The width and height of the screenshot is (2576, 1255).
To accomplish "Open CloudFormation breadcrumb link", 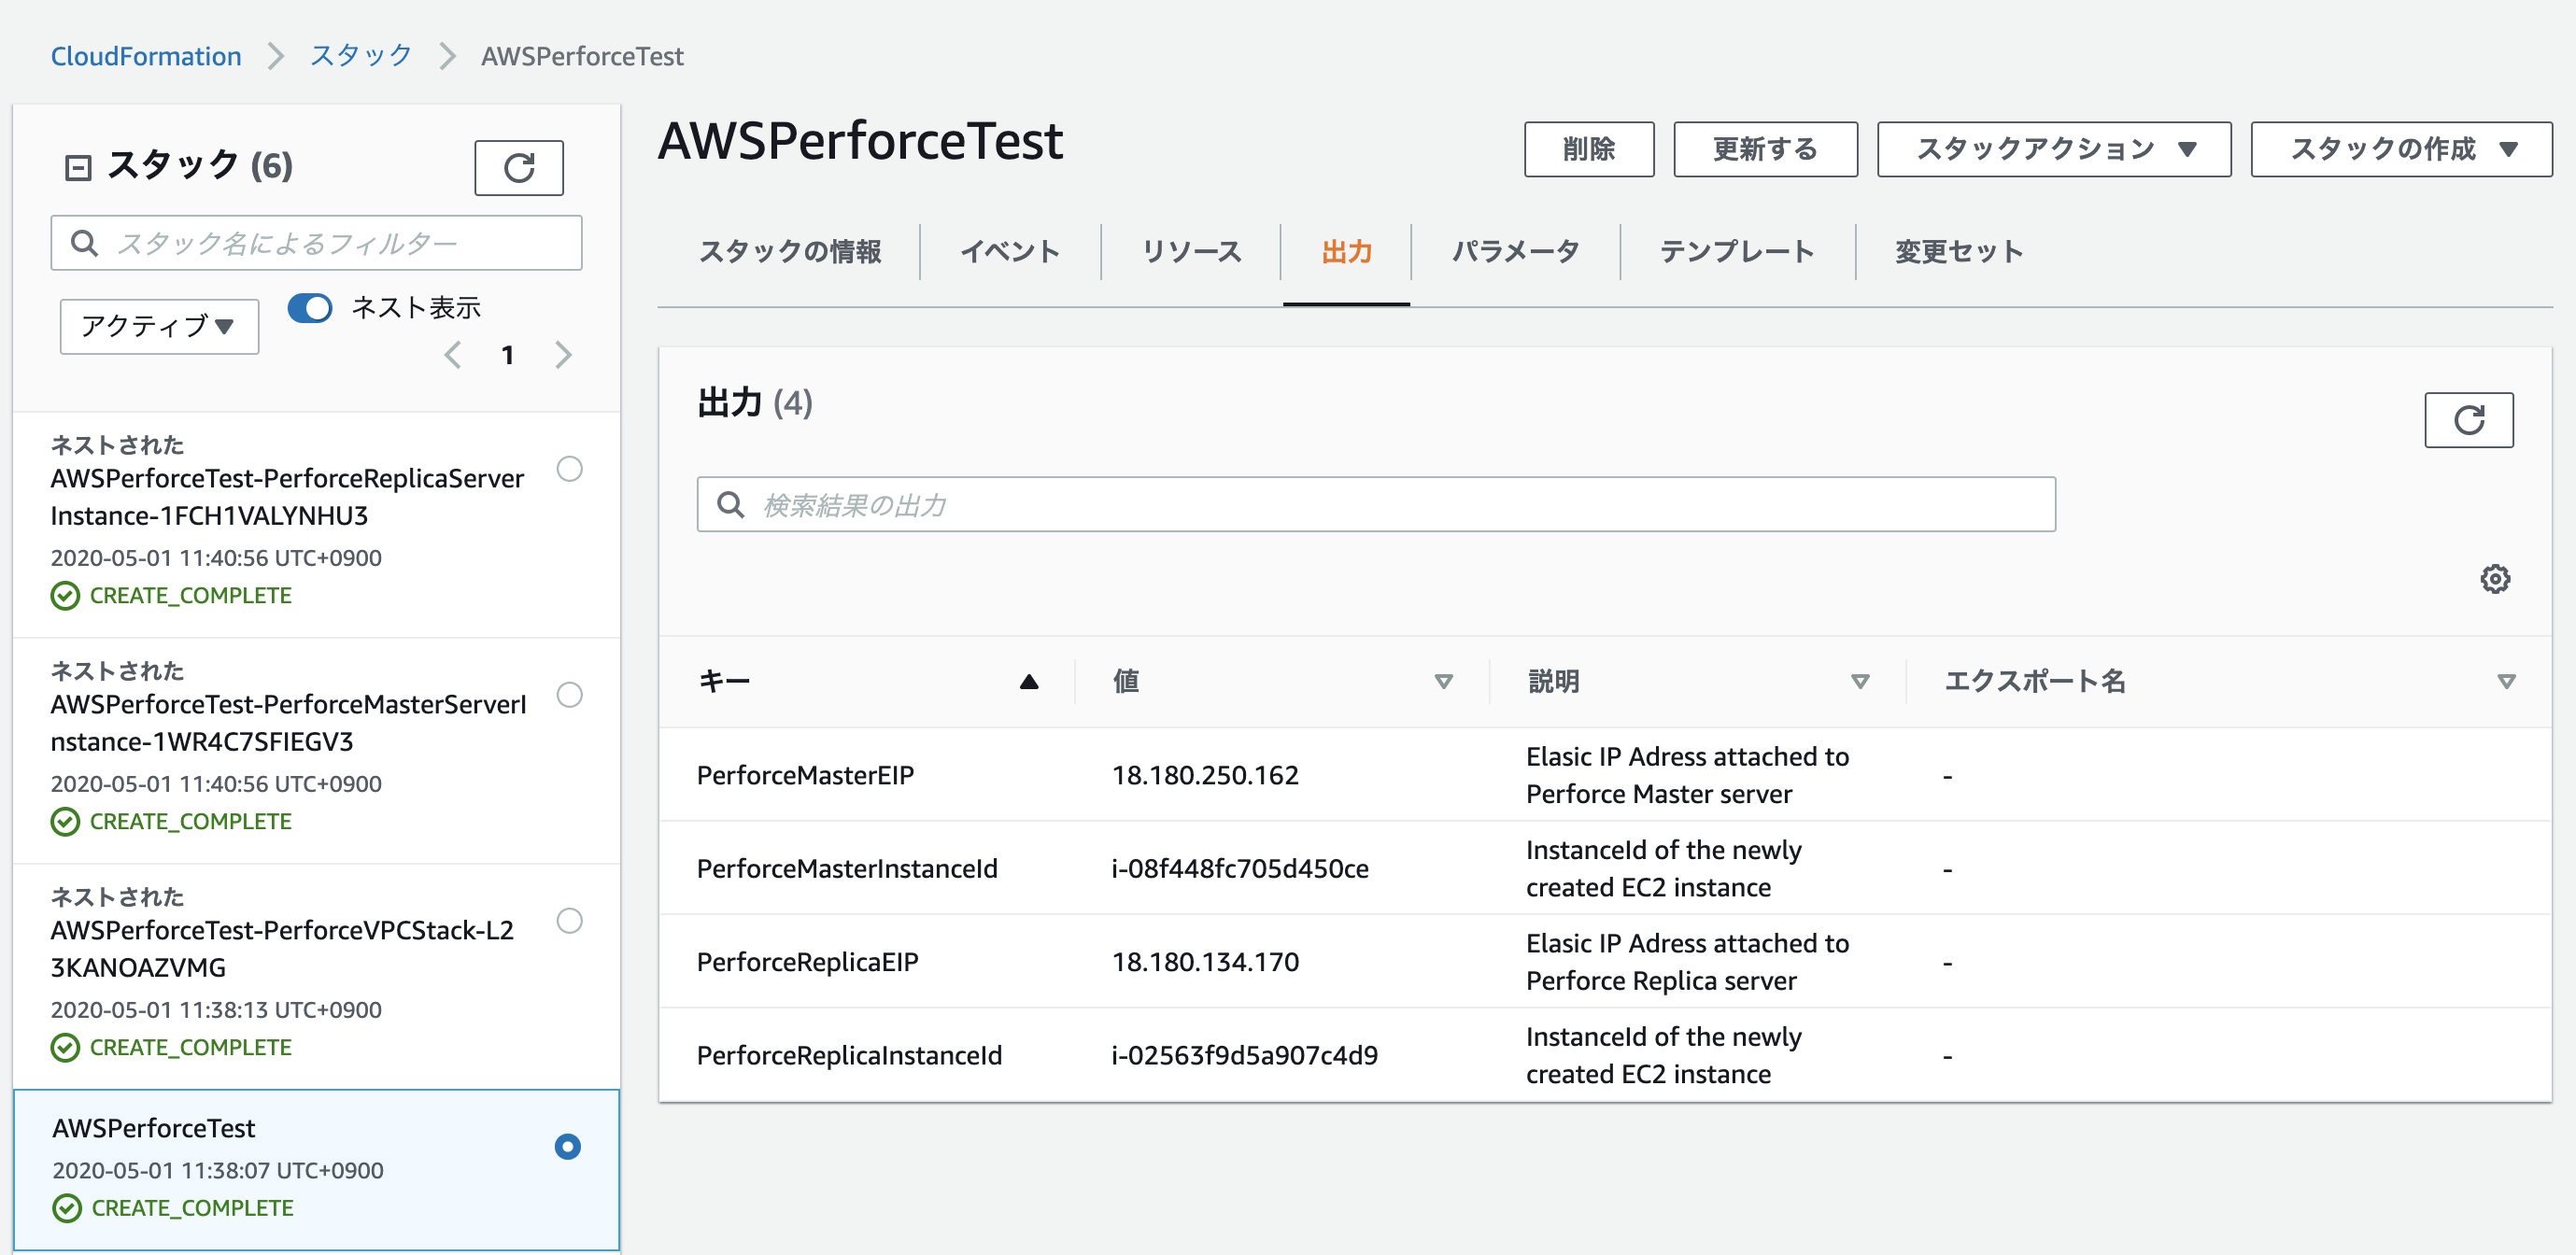I will pyautogui.click(x=146, y=56).
